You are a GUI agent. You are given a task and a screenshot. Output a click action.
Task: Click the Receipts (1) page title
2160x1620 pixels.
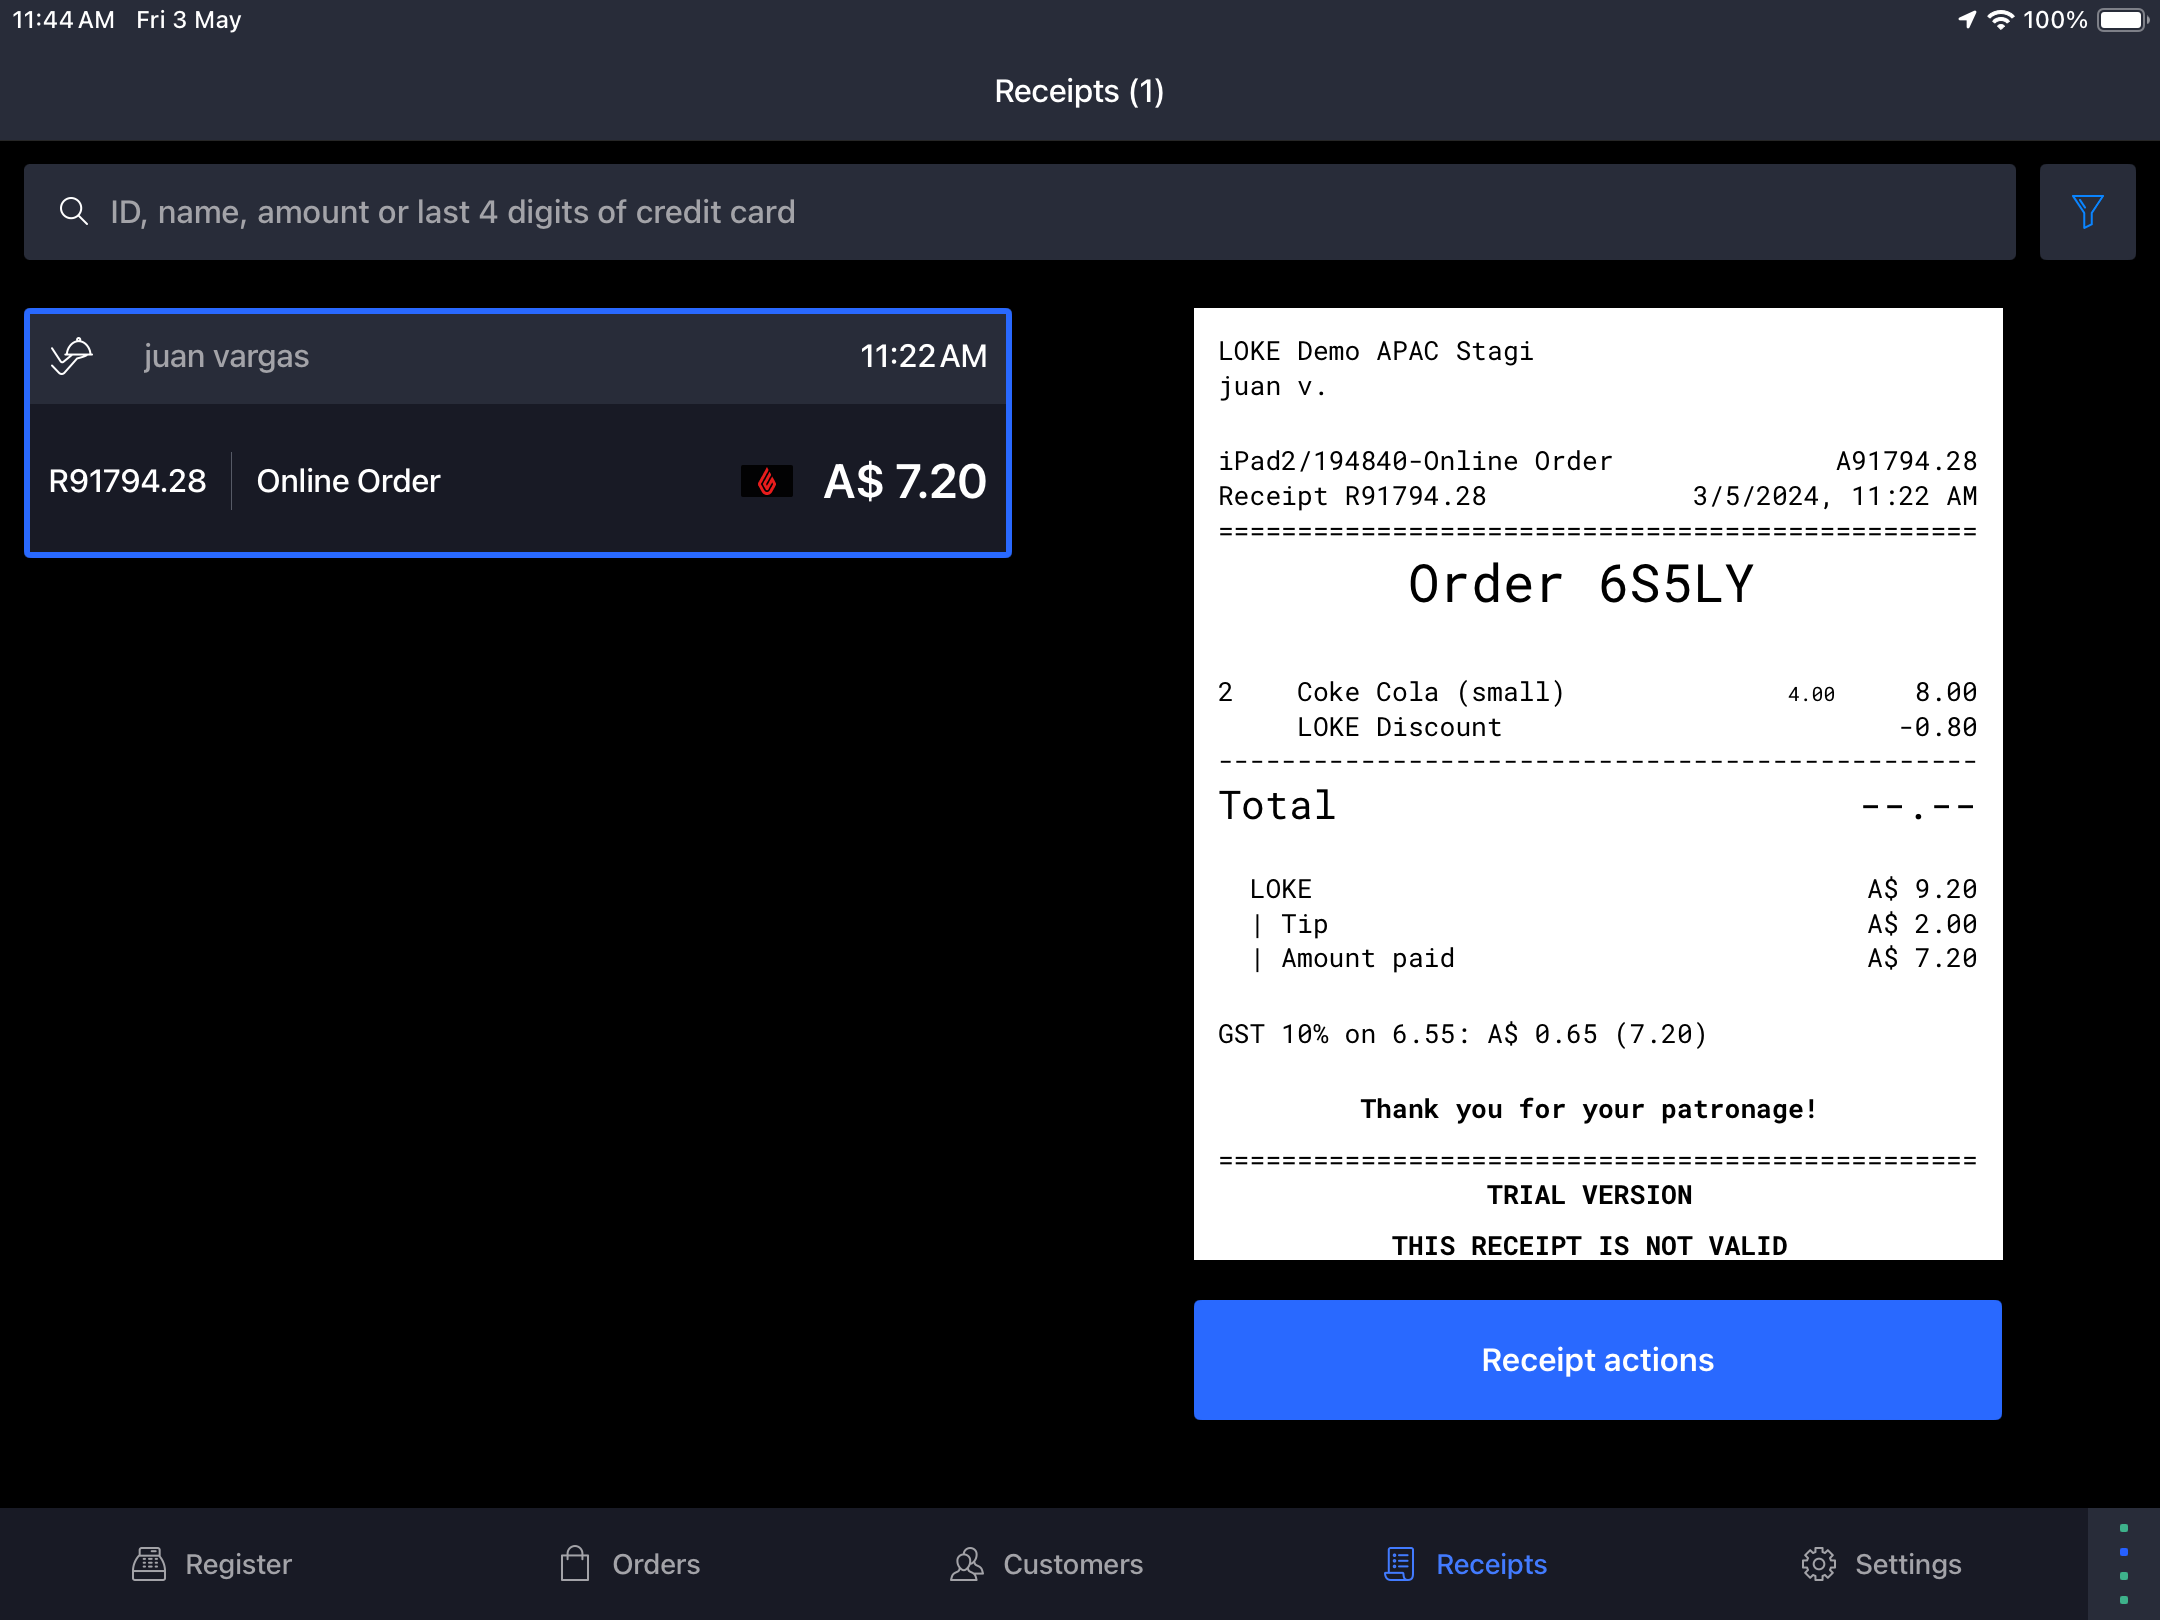pyautogui.click(x=1079, y=91)
